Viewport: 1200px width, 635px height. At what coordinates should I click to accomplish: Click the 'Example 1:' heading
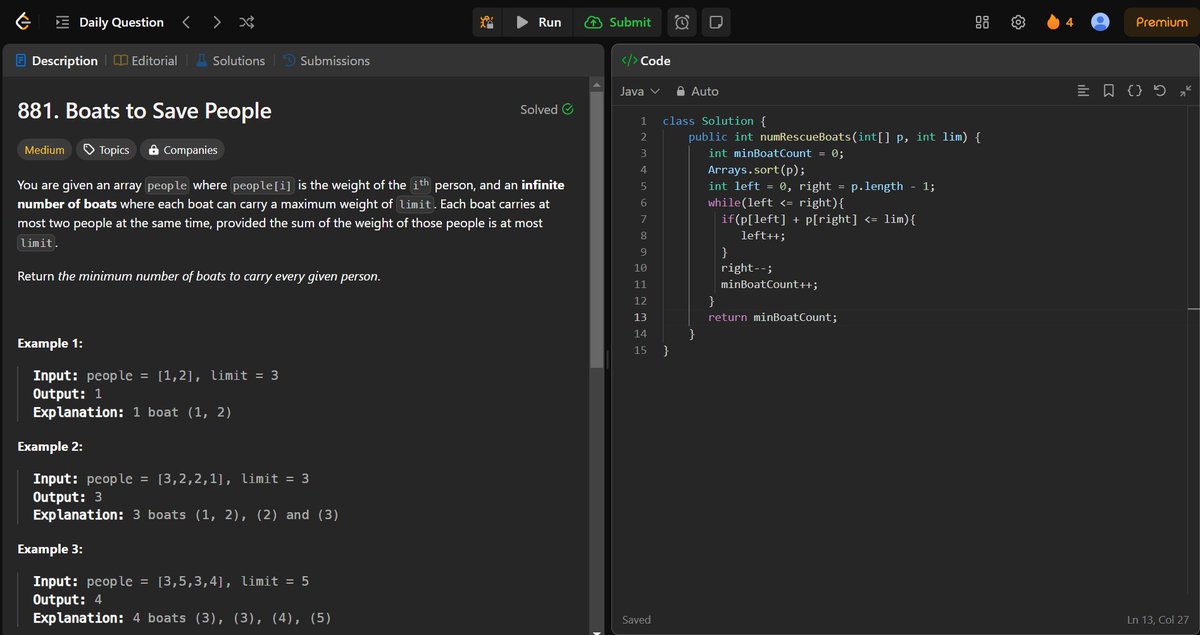pyautogui.click(x=50, y=343)
